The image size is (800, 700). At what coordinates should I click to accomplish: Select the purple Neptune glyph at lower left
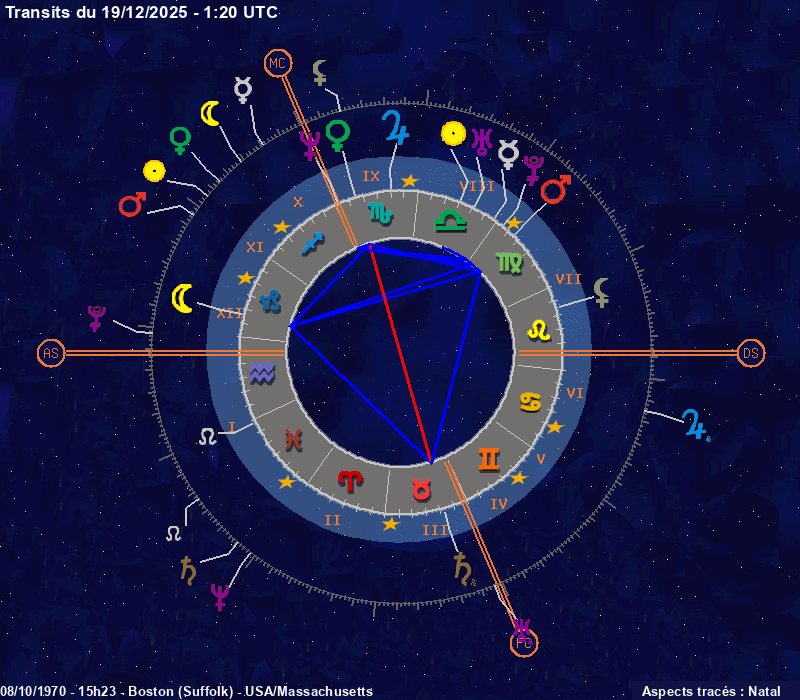click(219, 596)
